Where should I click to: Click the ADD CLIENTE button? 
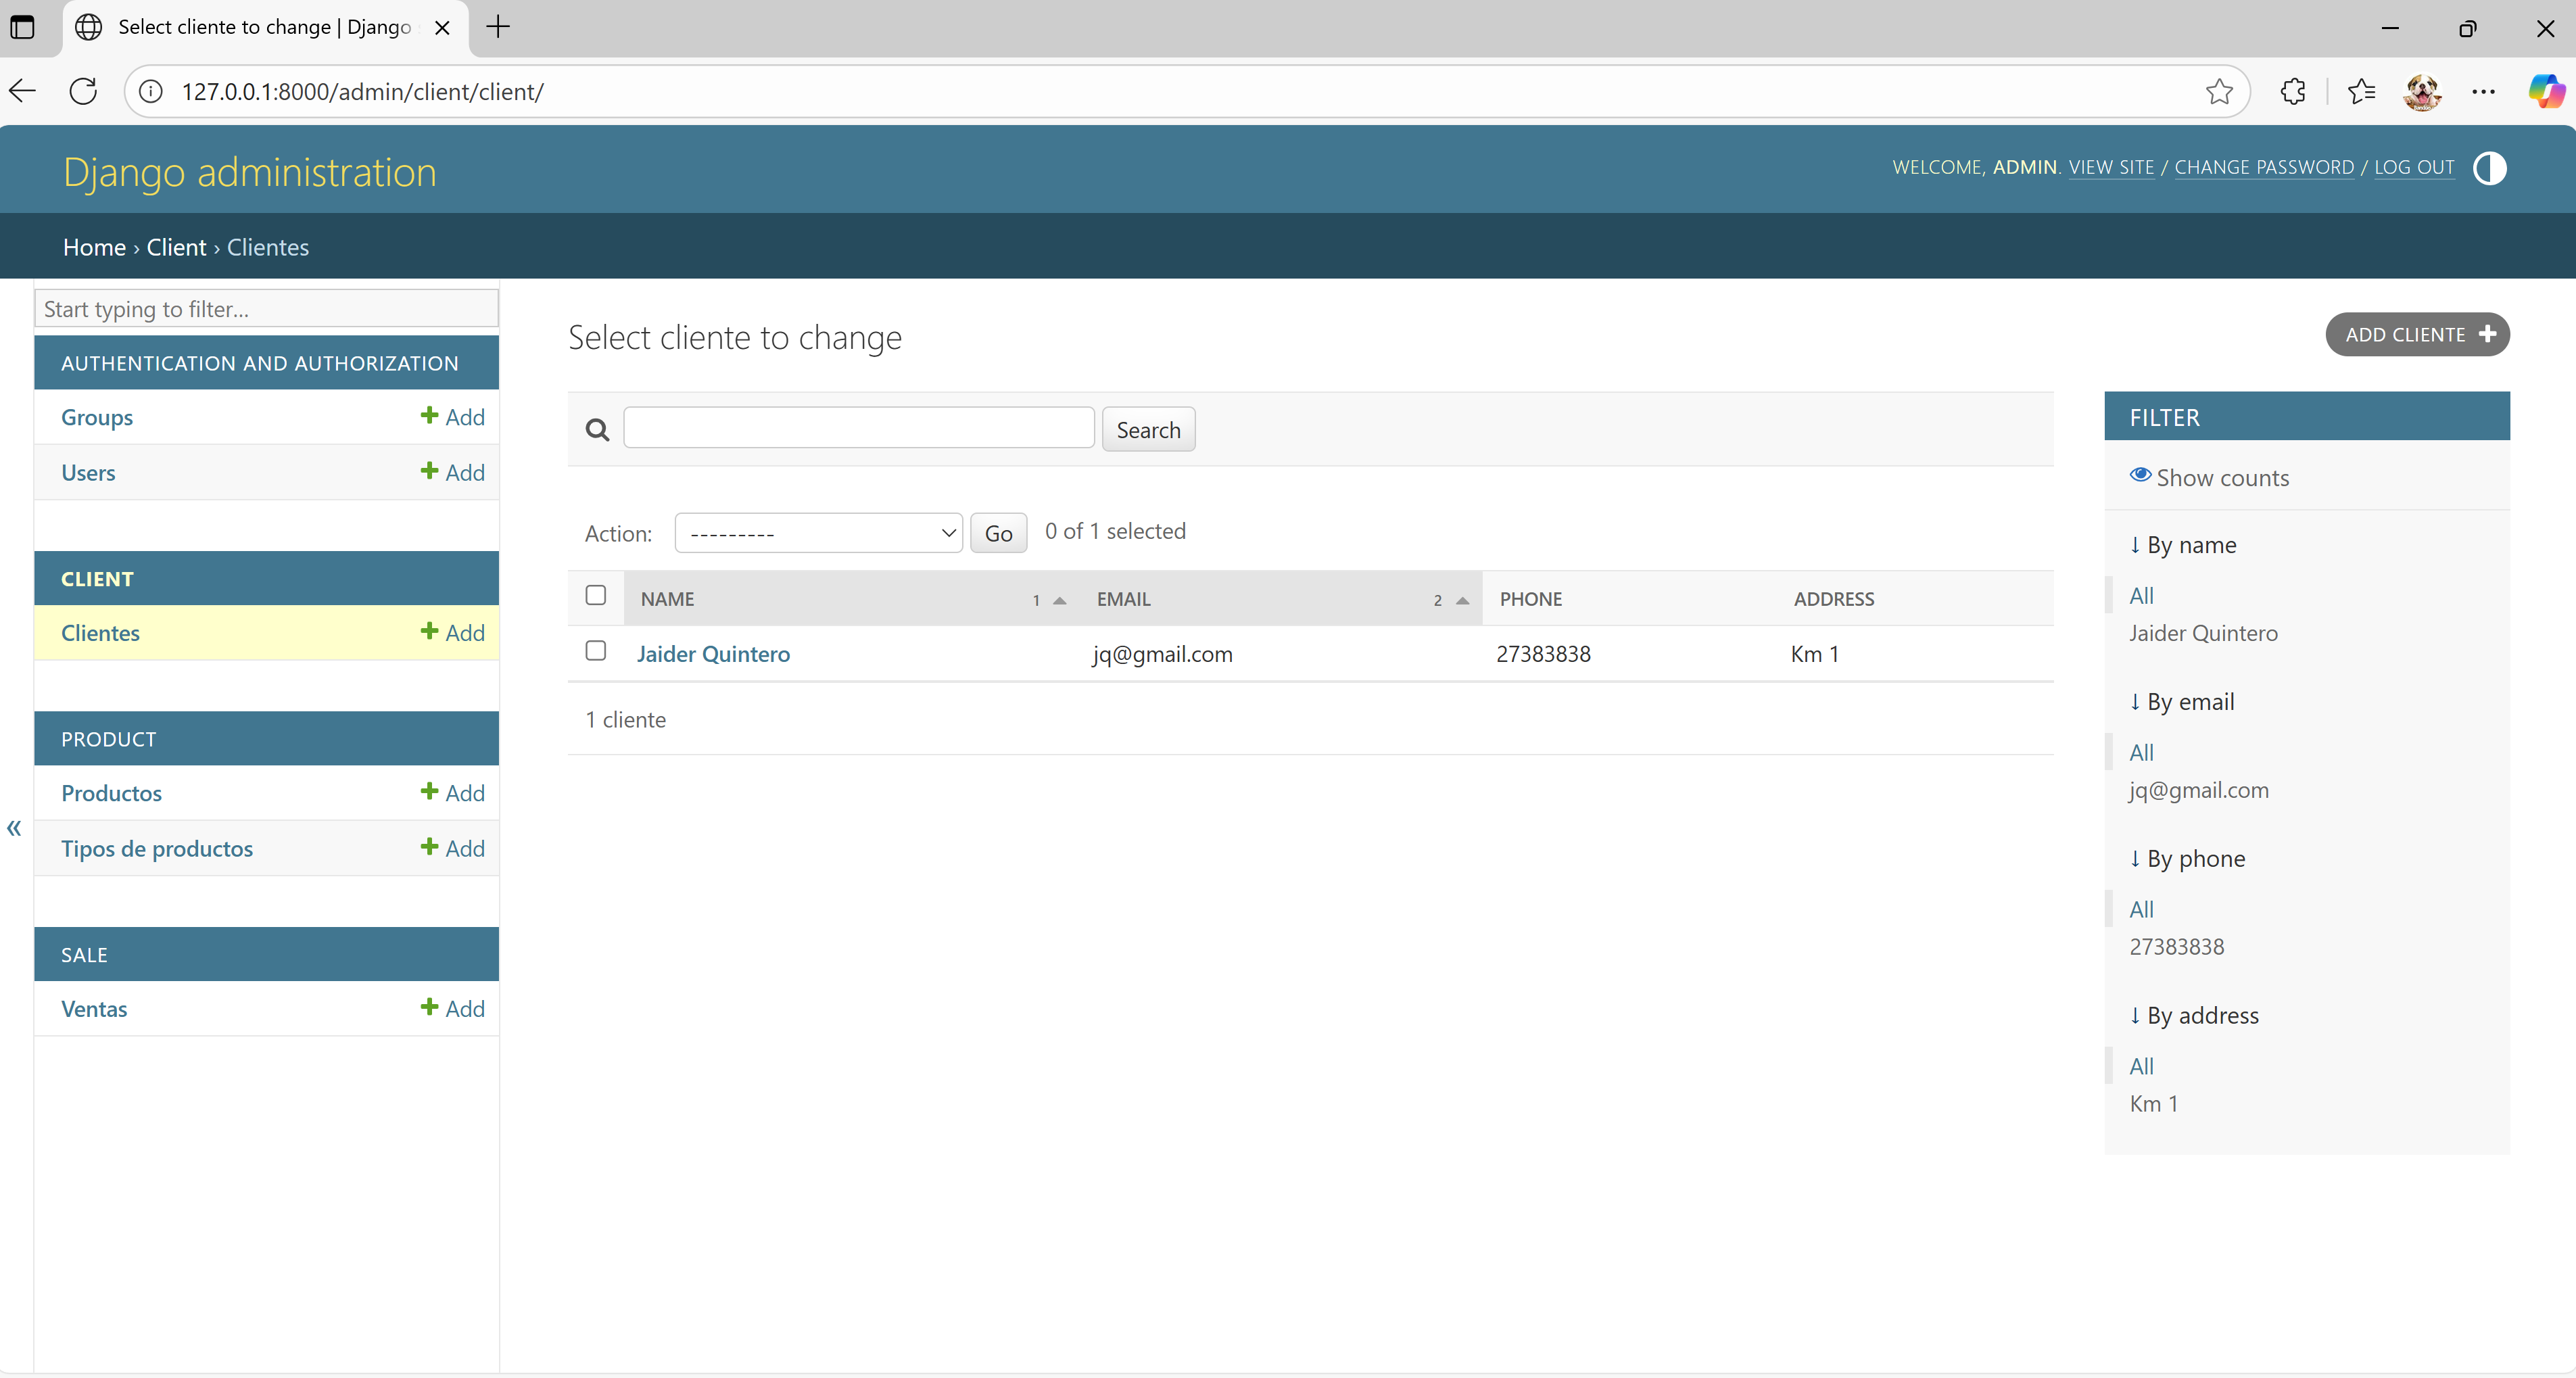[x=2416, y=335]
